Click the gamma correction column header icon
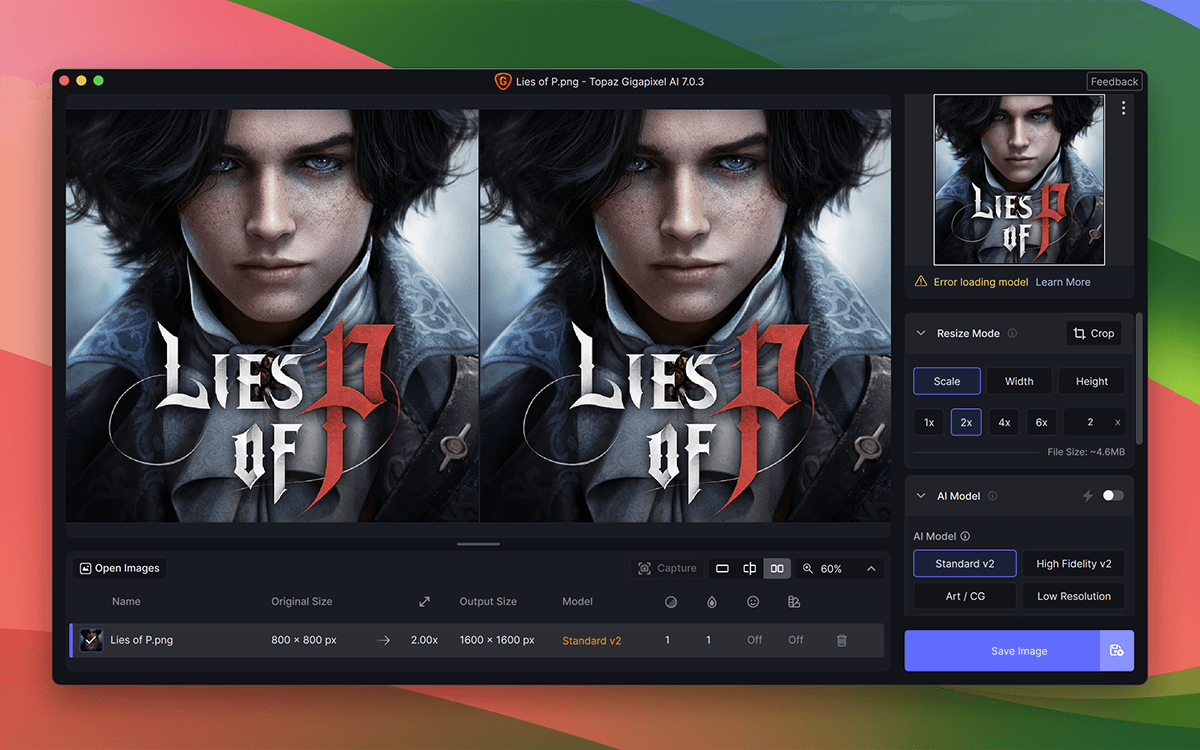The image size is (1200, 750). point(794,602)
